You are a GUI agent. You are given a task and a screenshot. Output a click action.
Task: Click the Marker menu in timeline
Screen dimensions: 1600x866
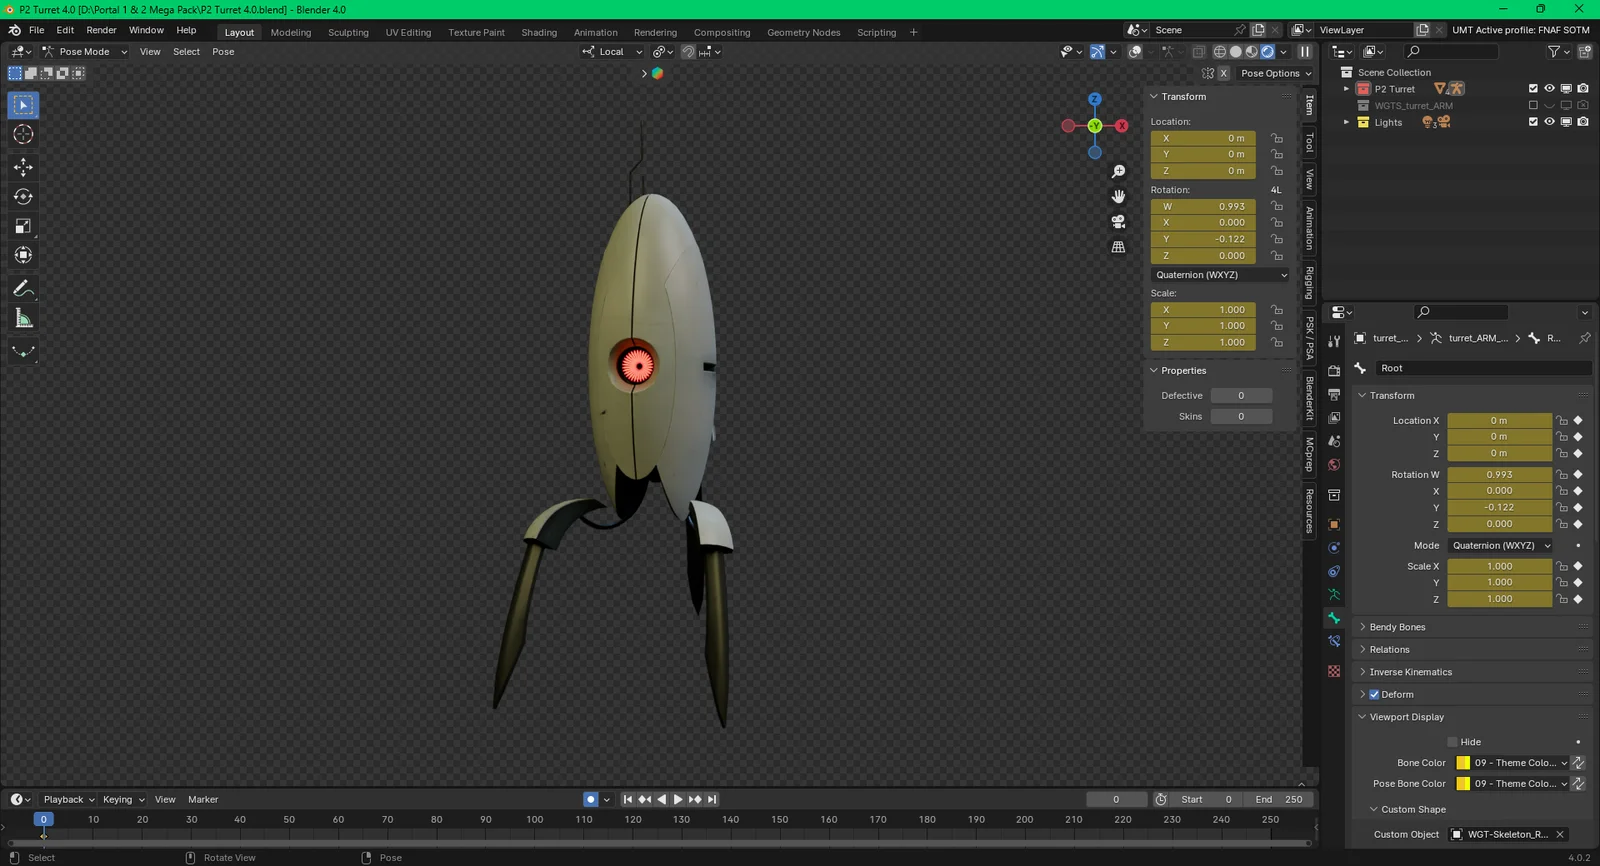pyautogui.click(x=203, y=799)
